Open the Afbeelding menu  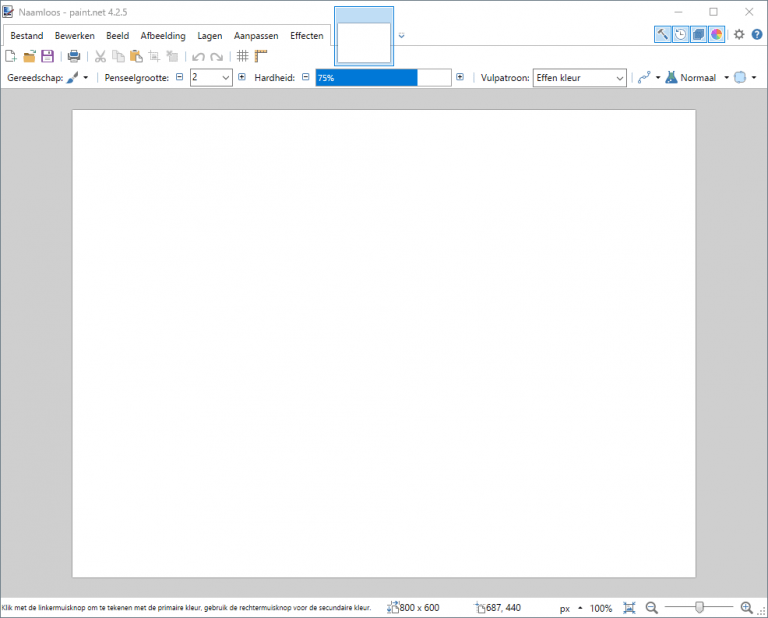click(163, 36)
